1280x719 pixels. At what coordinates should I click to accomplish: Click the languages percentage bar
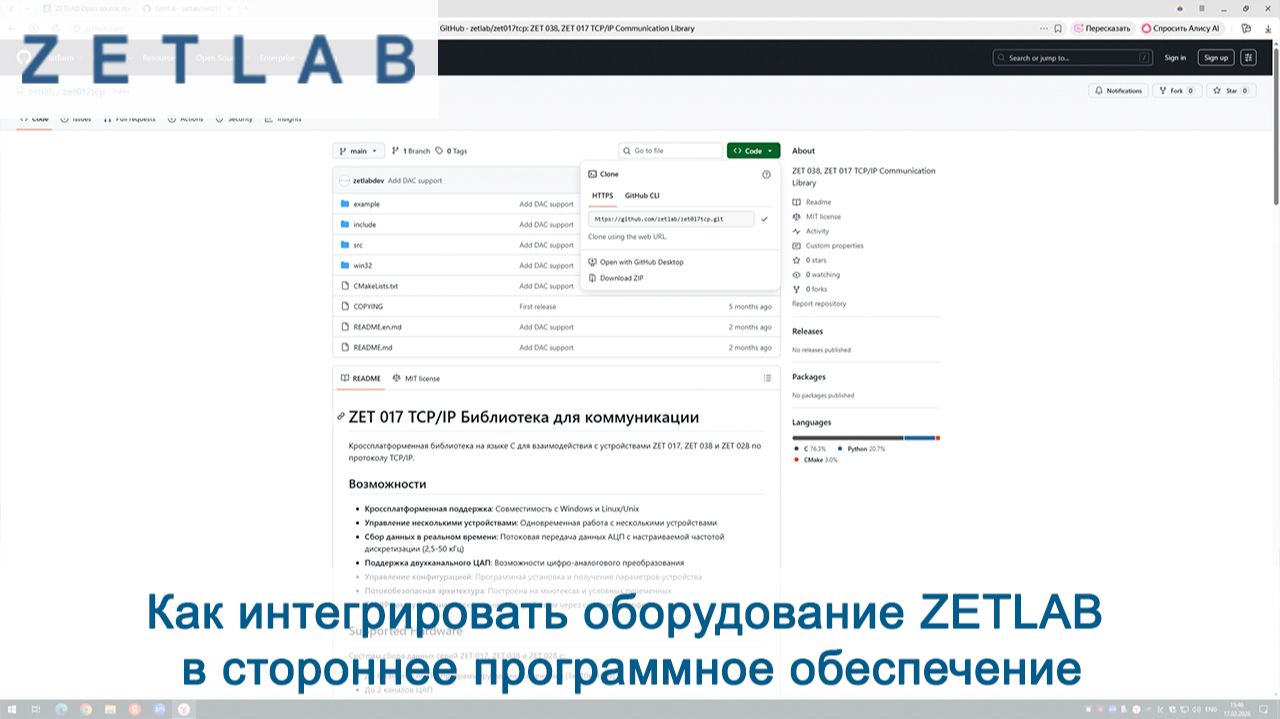tap(866, 438)
